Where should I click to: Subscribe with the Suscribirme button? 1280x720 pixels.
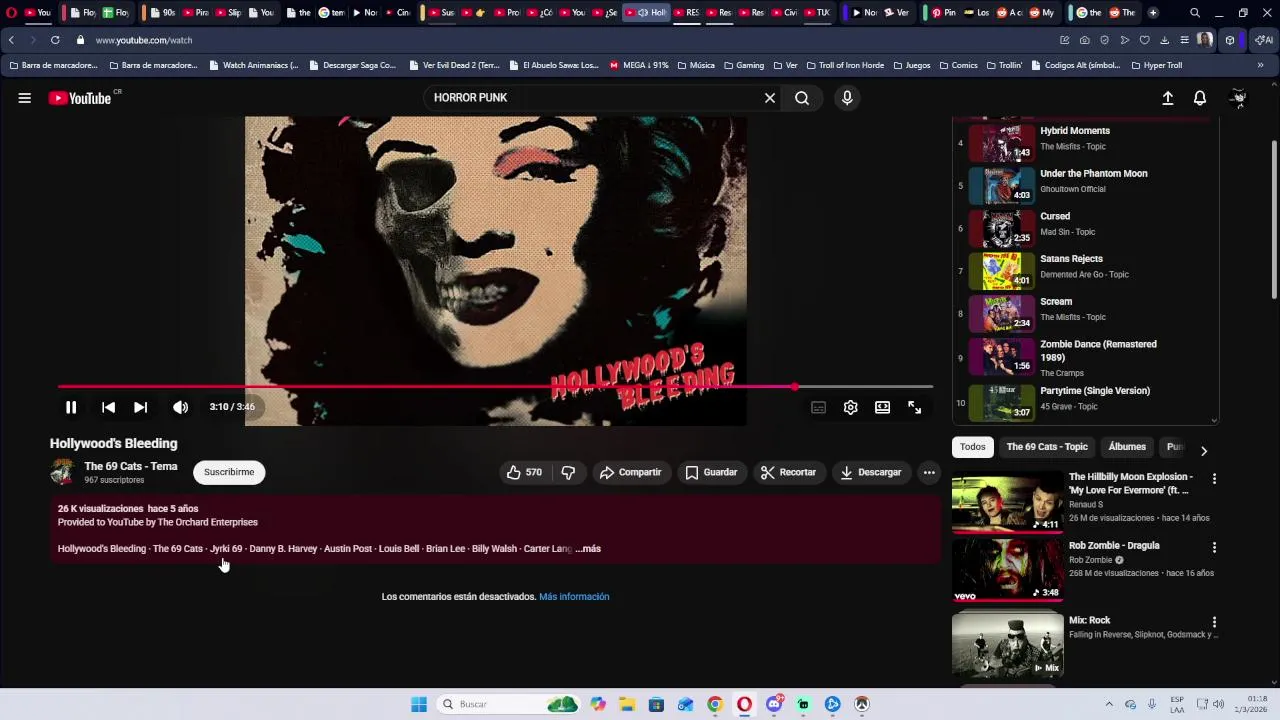click(x=229, y=472)
